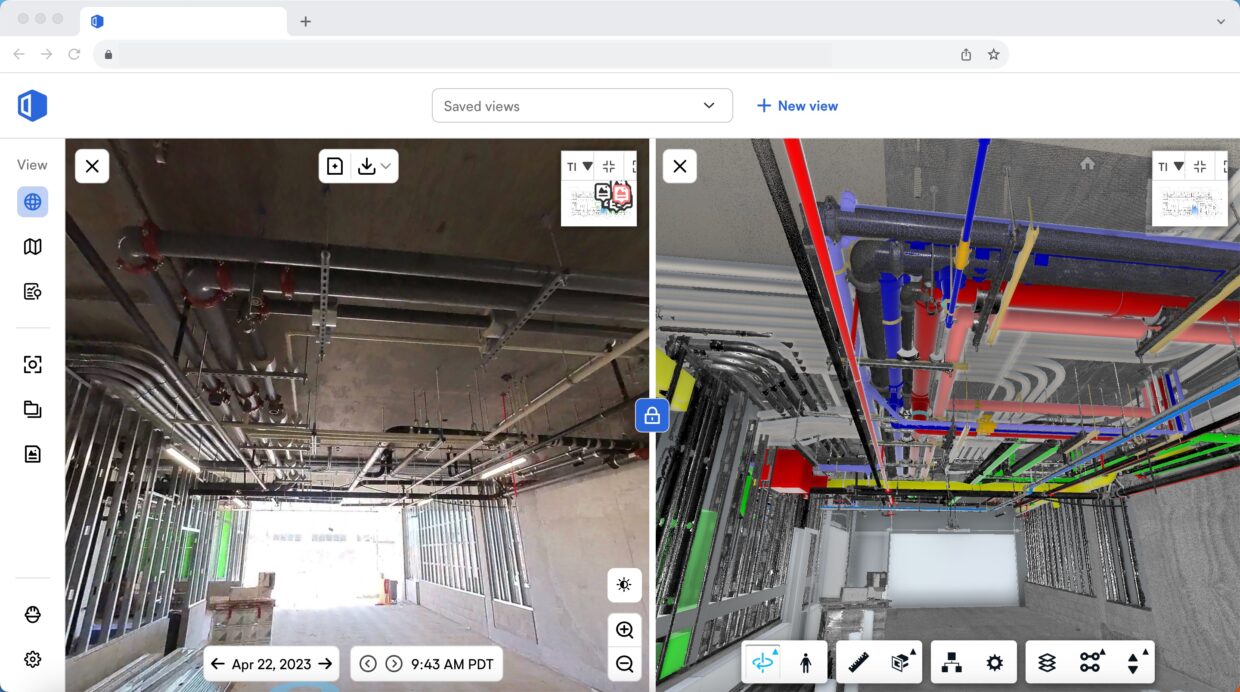
Task: Select the capture tool in the sidebar
Action: coord(32,364)
